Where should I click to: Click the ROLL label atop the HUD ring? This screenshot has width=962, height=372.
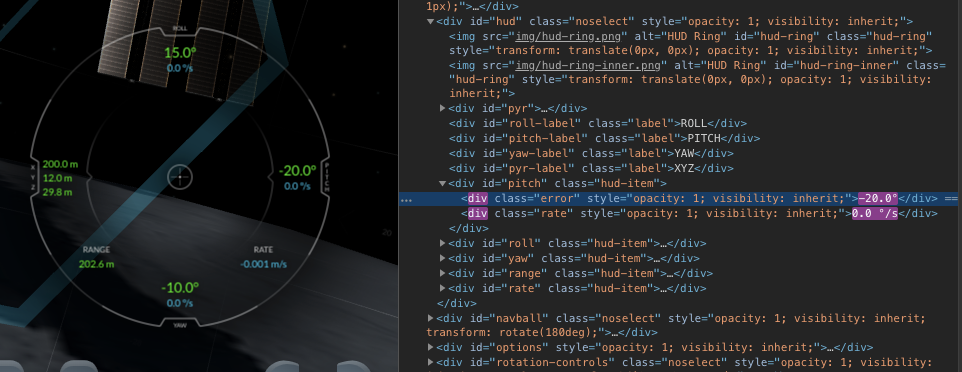[180, 29]
